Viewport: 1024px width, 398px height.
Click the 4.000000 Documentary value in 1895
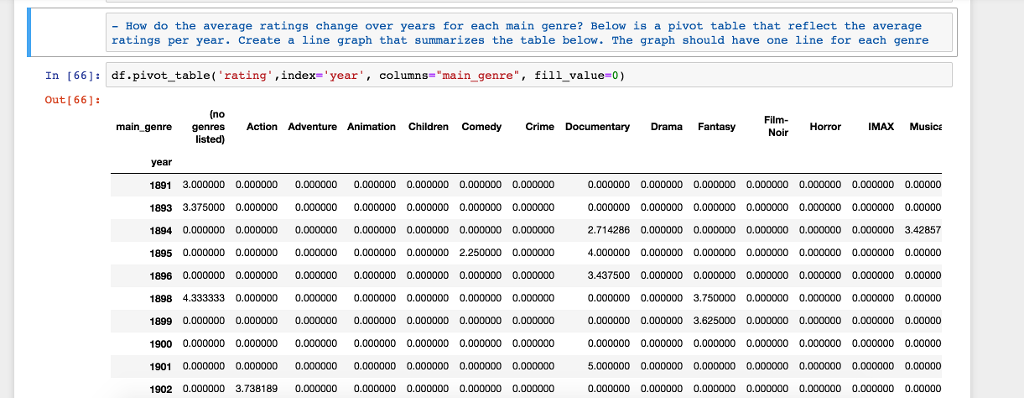point(609,253)
